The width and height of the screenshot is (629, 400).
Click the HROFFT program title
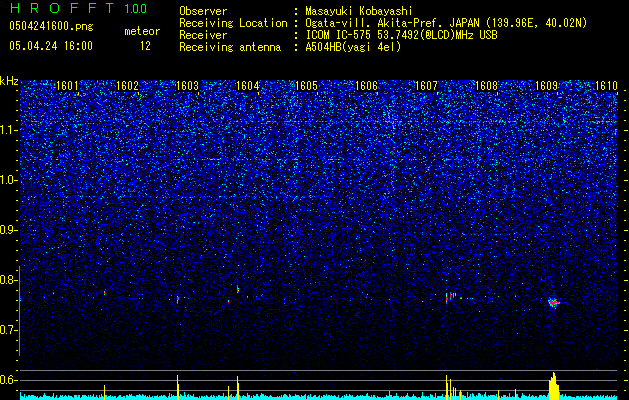coord(61,8)
